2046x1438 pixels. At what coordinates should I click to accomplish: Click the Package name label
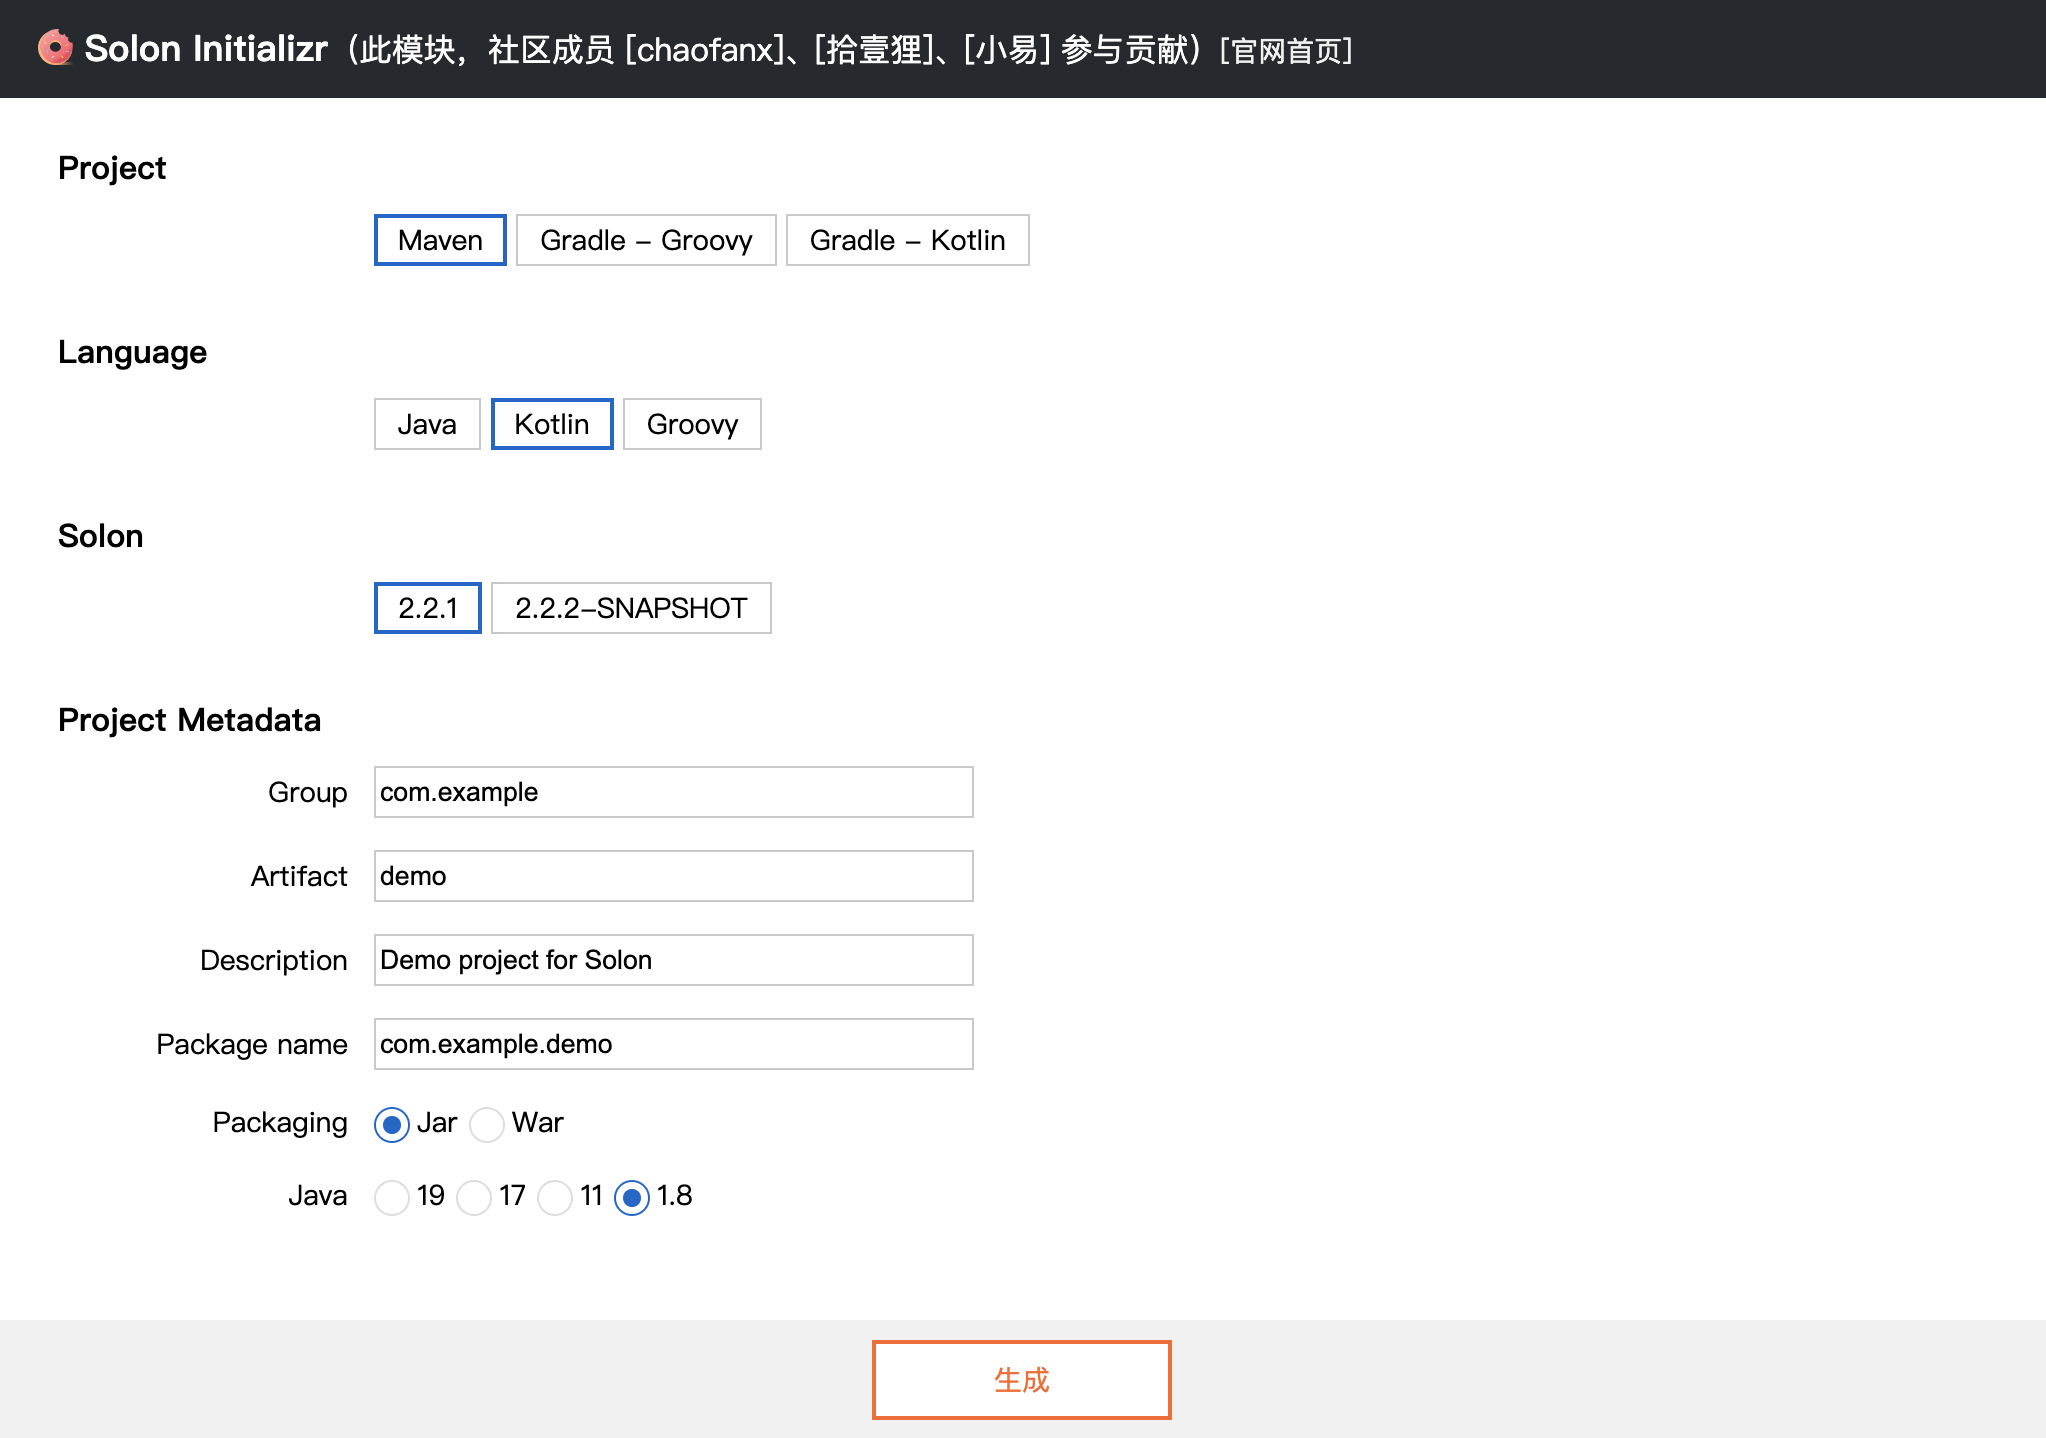coord(252,1044)
